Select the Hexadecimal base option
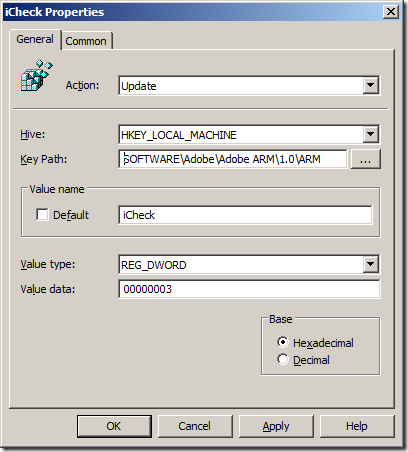Screen dimensions: 408x452 coord(315,343)
